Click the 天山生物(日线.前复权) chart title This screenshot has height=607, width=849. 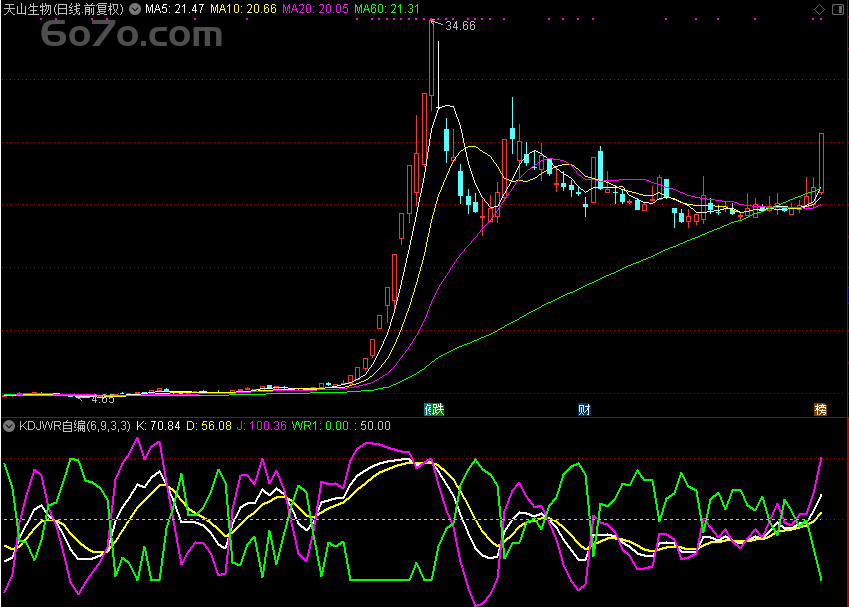64,9
